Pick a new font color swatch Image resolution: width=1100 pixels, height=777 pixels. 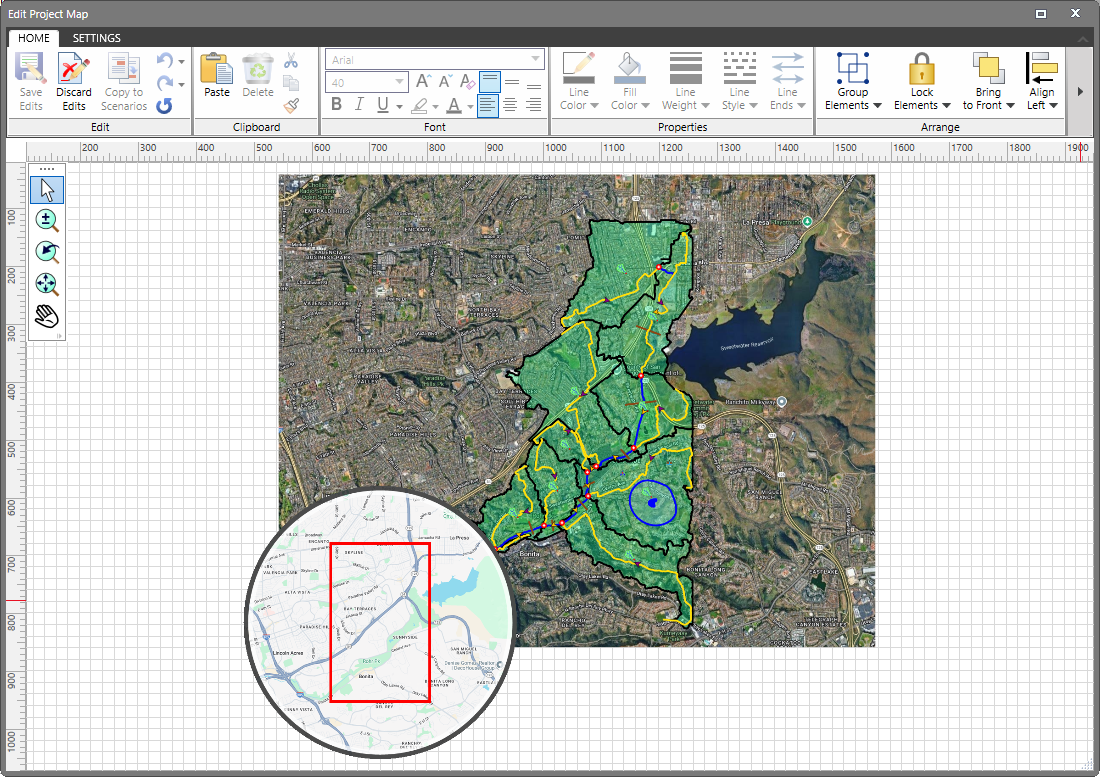[x=455, y=104]
